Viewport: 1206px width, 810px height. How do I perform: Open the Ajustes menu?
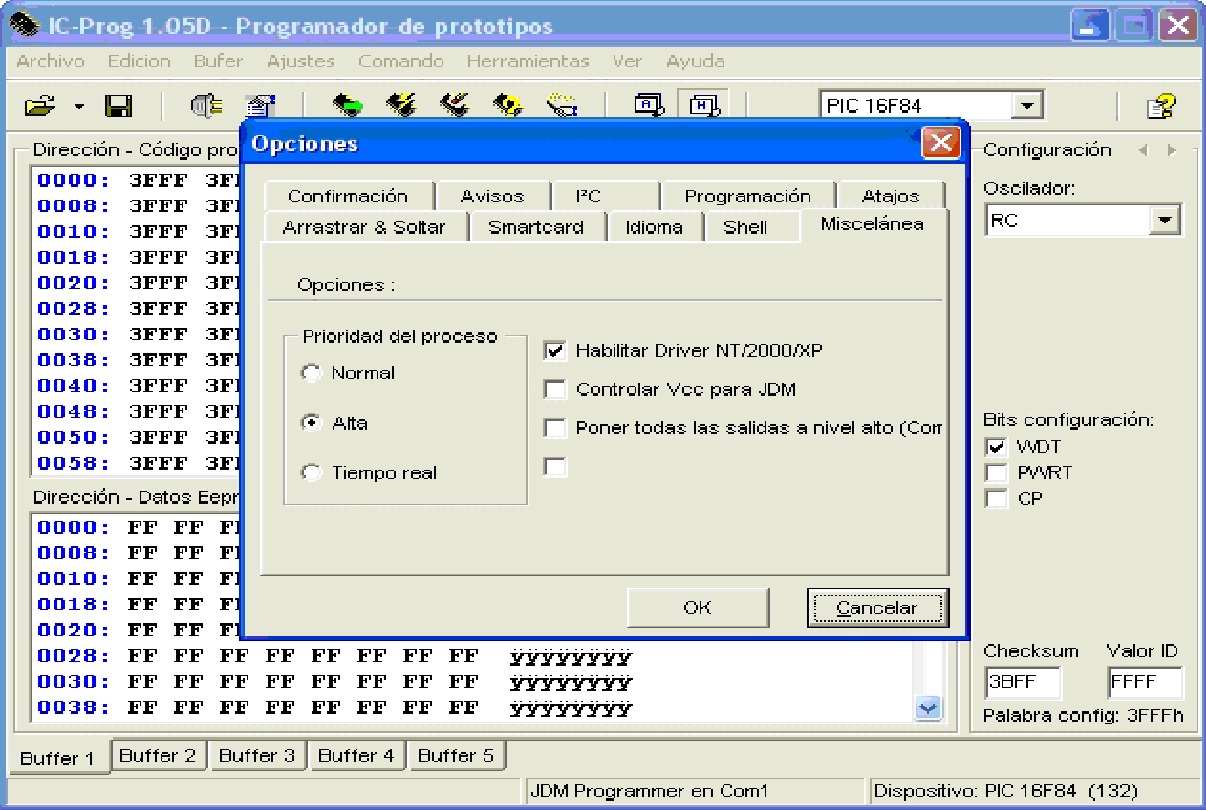coord(301,61)
